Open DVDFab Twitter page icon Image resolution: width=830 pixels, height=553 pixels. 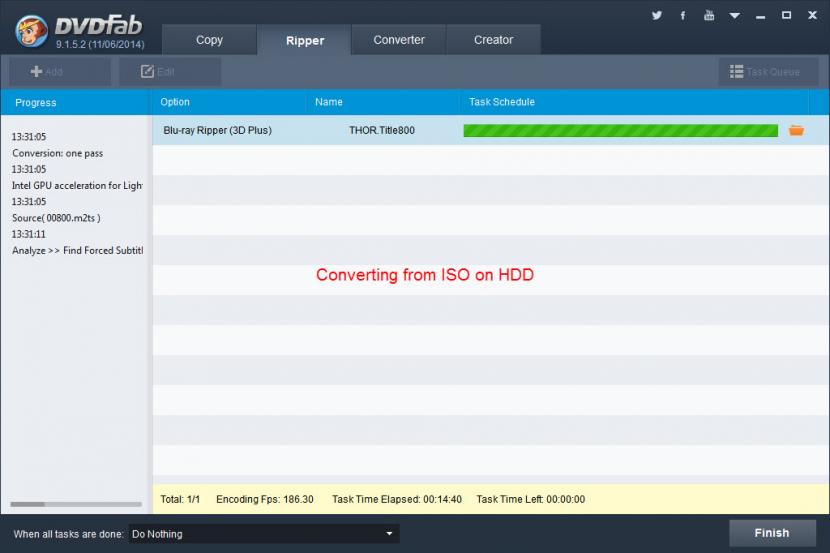pyautogui.click(x=657, y=15)
